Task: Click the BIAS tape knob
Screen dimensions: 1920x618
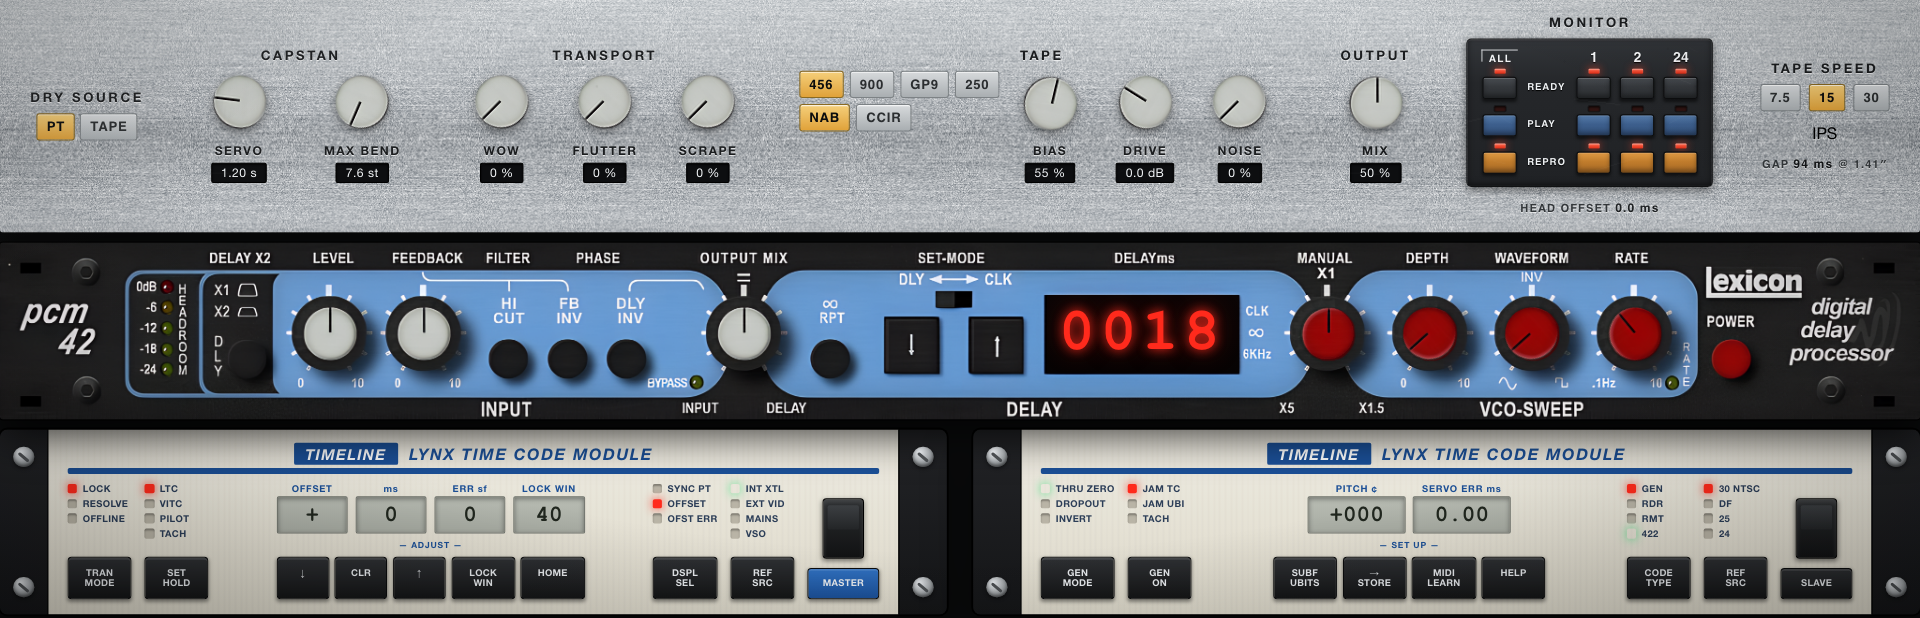Action: click(1050, 102)
